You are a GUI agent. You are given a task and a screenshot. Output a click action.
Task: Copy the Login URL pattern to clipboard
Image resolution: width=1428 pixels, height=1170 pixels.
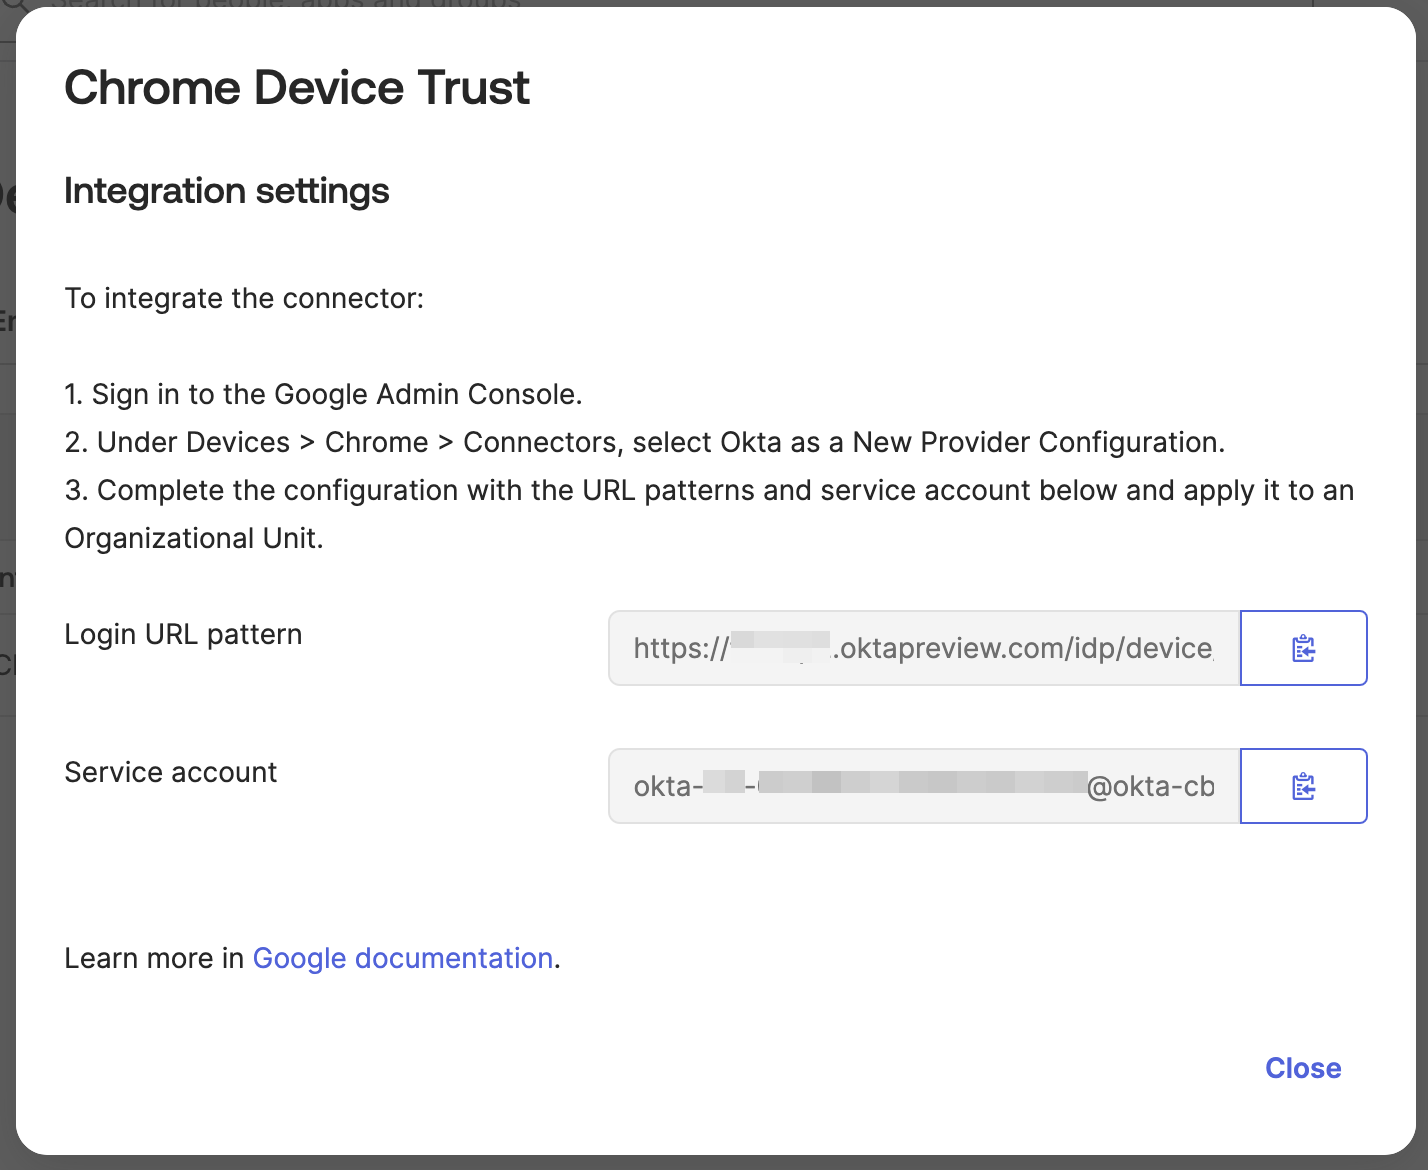pyautogui.click(x=1303, y=648)
